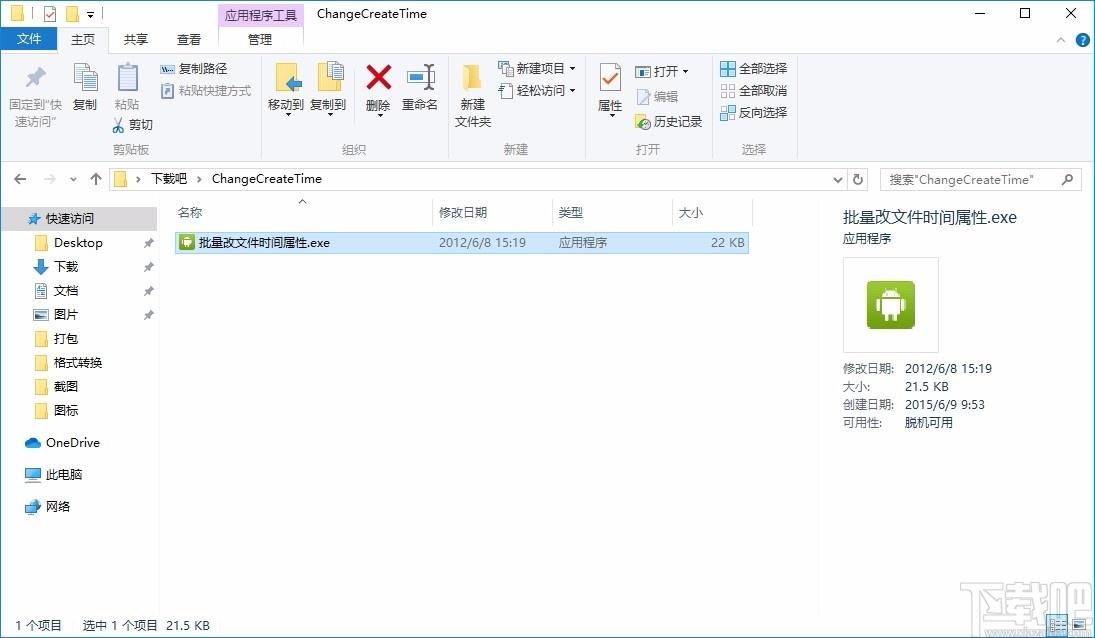
Task: Unpin Desktop using its pin icon
Action: (148, 243)
